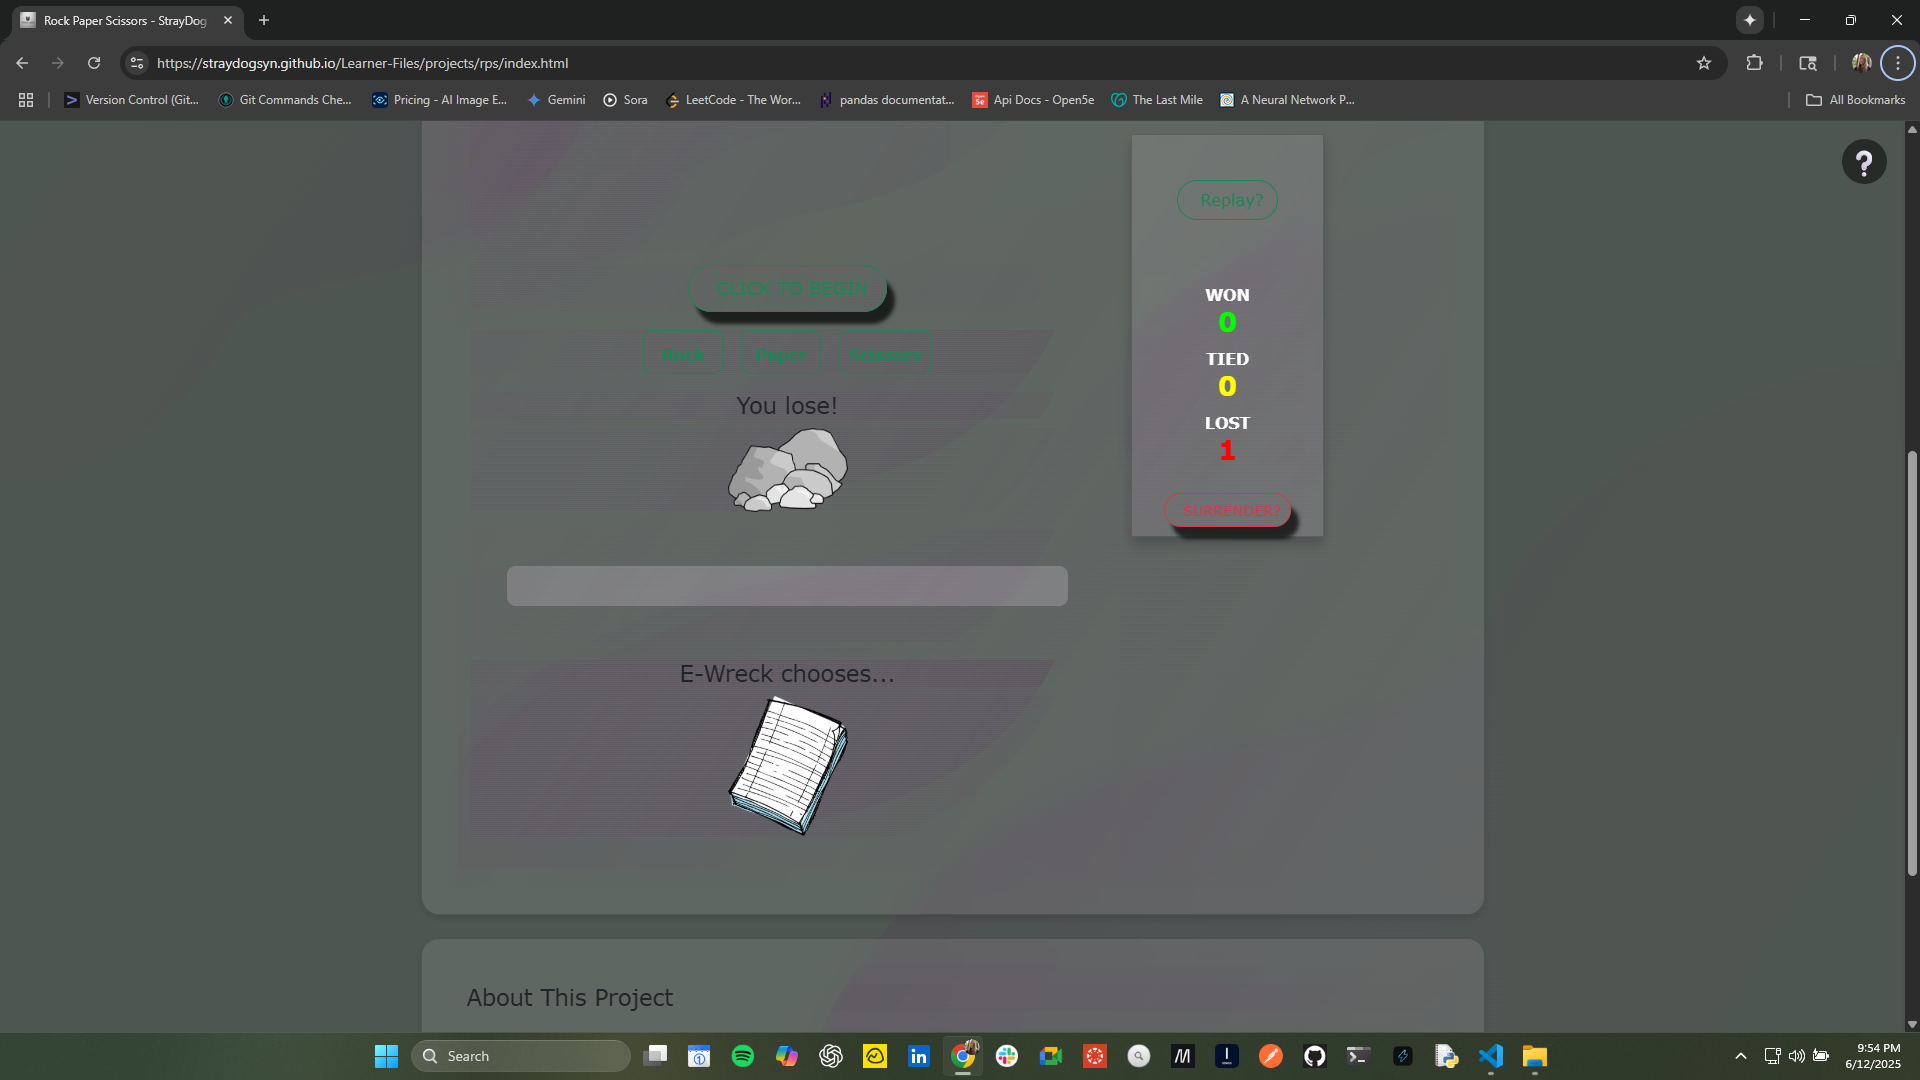The height and width of the screenshot is (1080, 1920).
Task: Open the help question mark icon
Action: [1864, 162]
